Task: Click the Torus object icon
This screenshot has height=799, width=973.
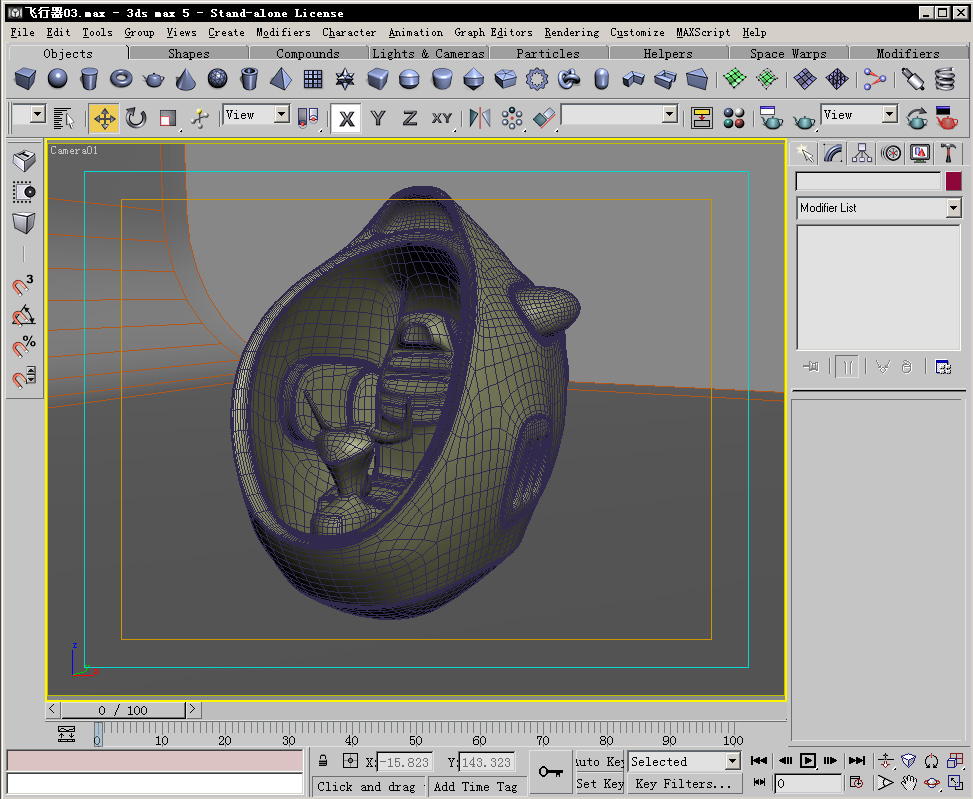Action: 121,79
